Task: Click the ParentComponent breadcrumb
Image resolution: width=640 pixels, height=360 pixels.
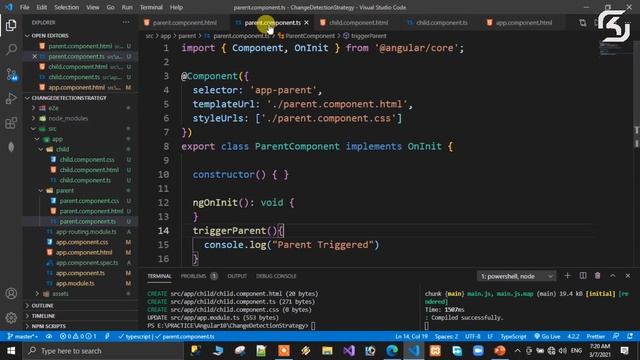Action: click(x=307, y=36)
